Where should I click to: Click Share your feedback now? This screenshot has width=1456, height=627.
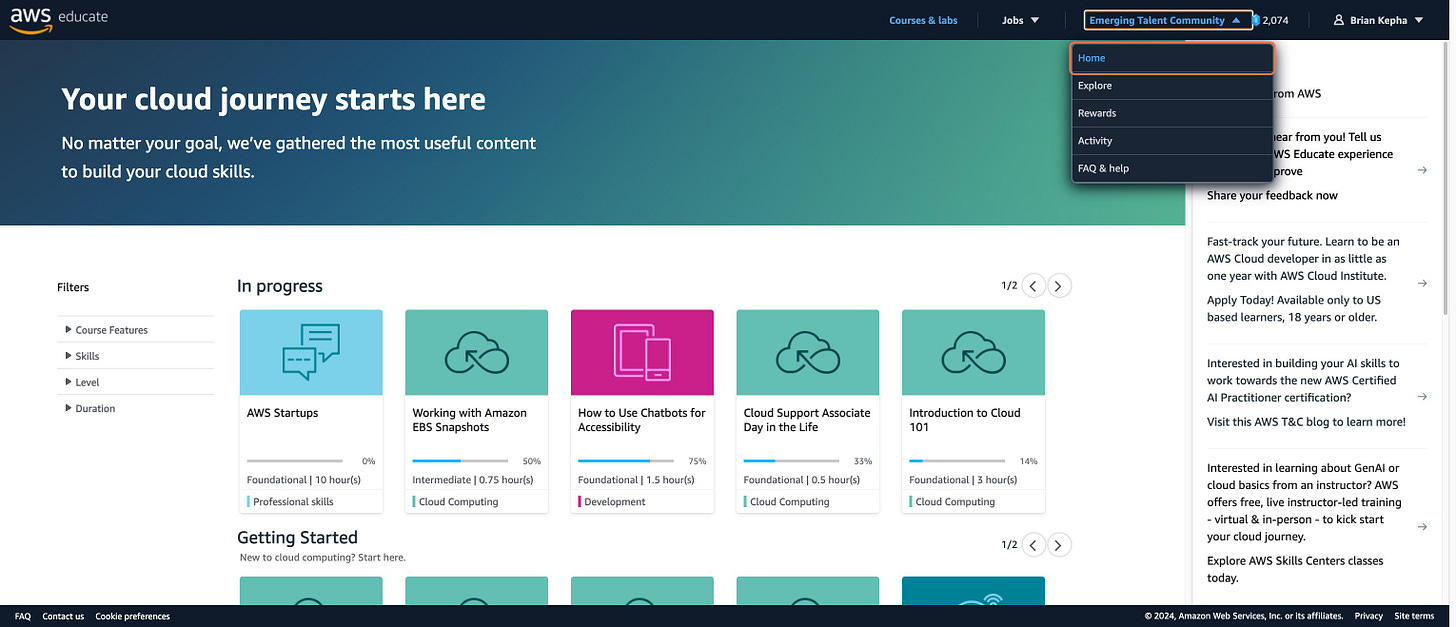click(x=1272, y=195)
